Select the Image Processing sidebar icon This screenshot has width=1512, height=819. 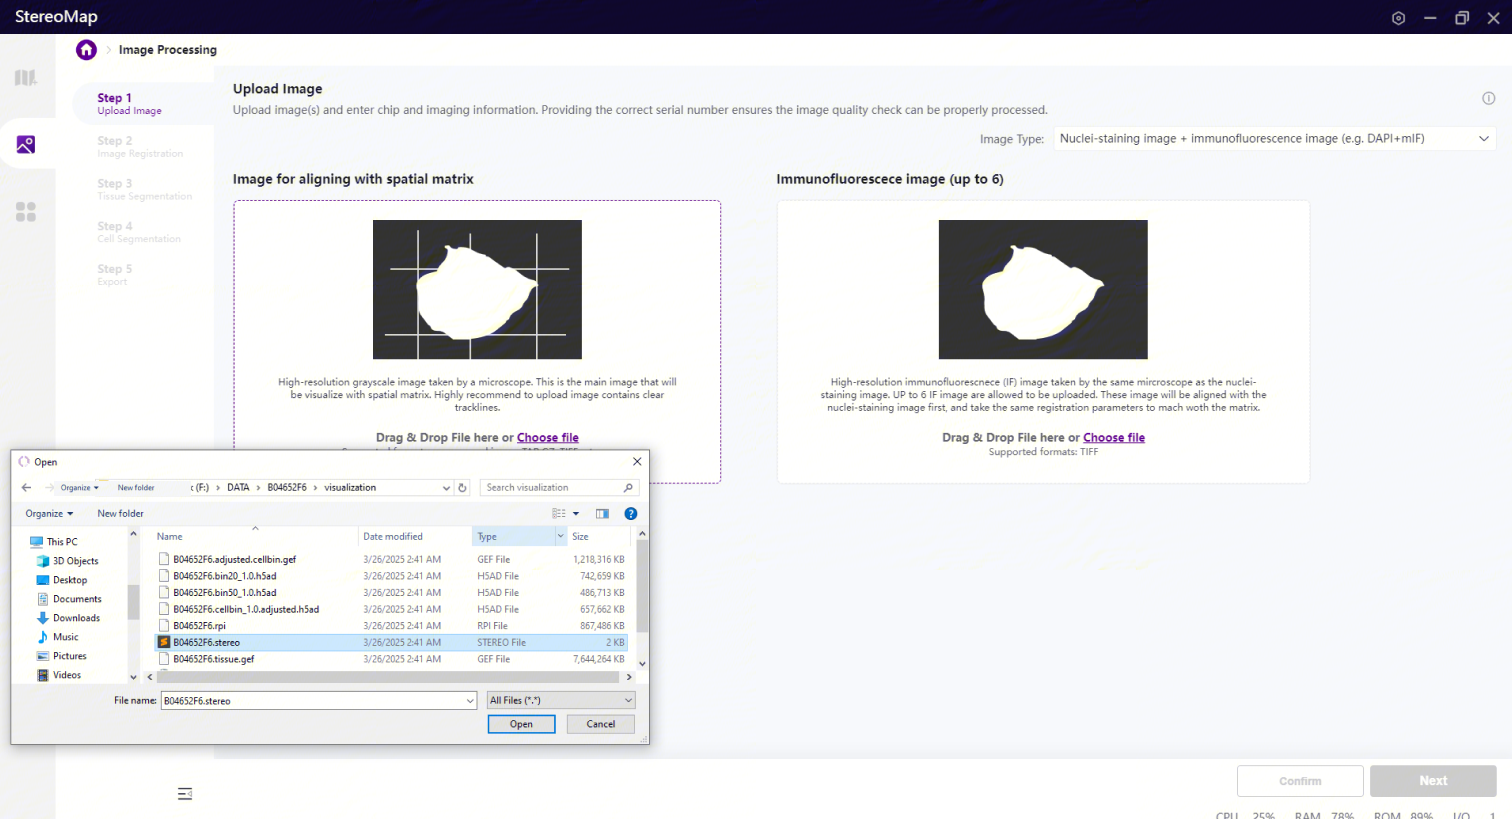coord(26,145)
